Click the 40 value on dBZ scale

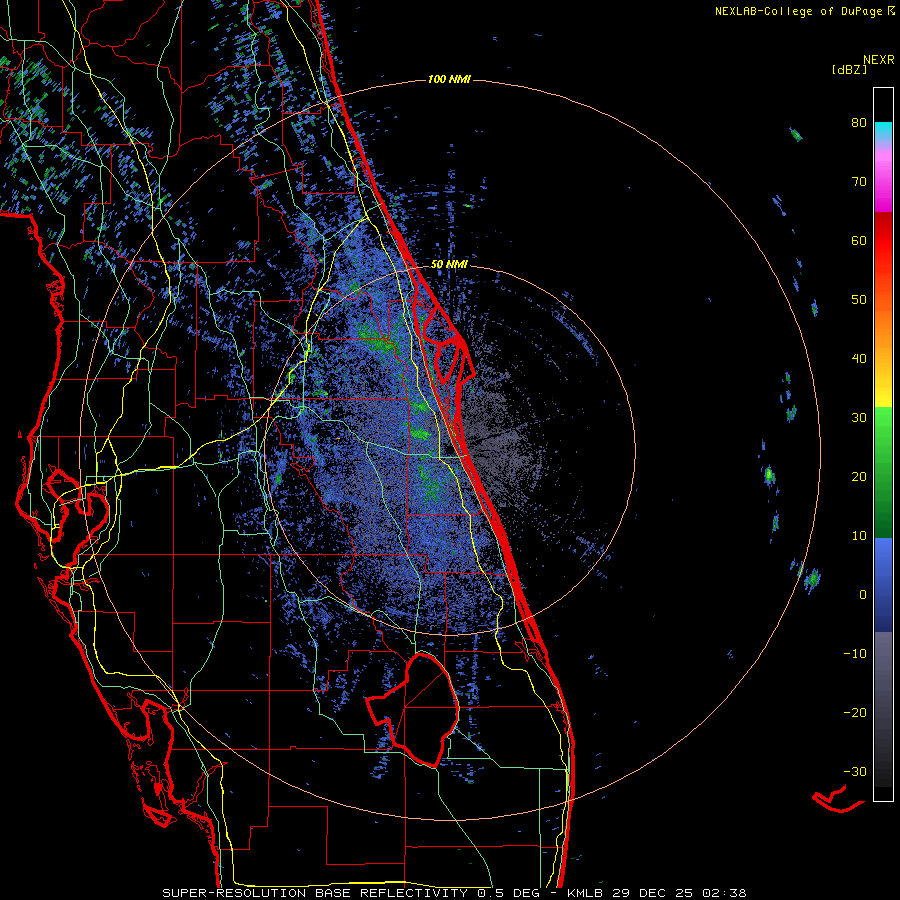859,359
